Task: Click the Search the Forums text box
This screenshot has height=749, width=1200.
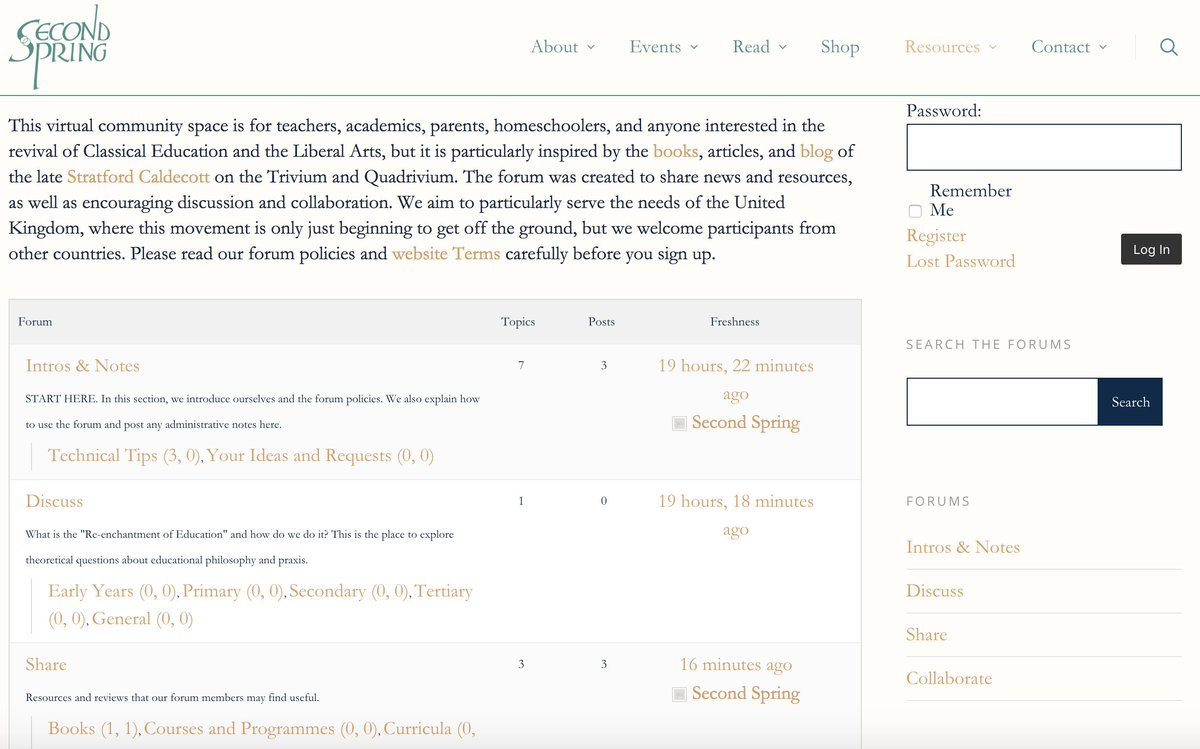Action: [1002, 402]
